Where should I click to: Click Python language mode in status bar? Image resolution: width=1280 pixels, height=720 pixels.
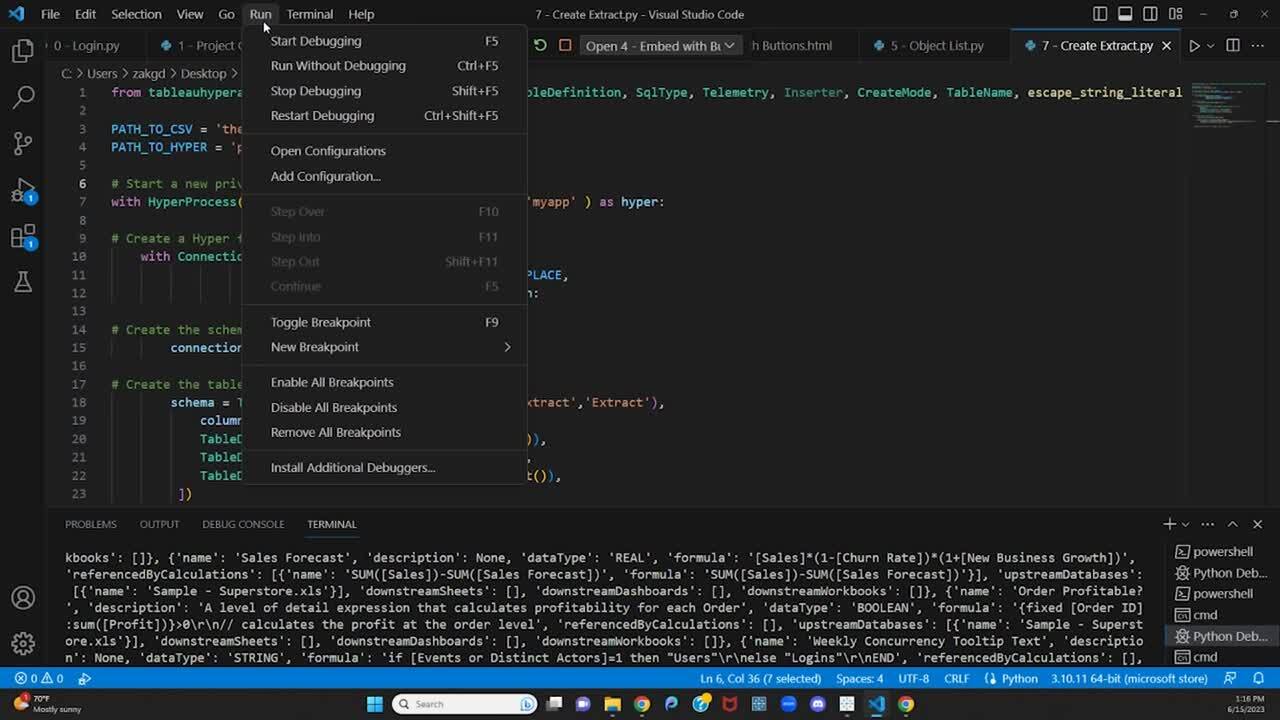(x=1019, y=679)
